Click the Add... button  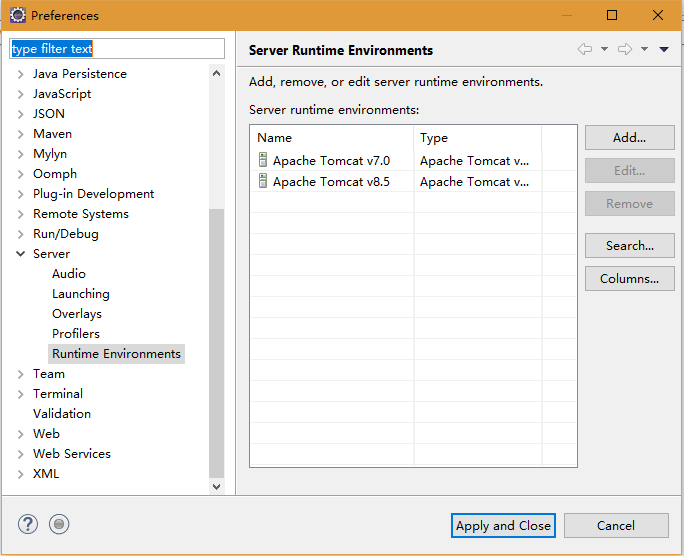click(x=629, y=138)
